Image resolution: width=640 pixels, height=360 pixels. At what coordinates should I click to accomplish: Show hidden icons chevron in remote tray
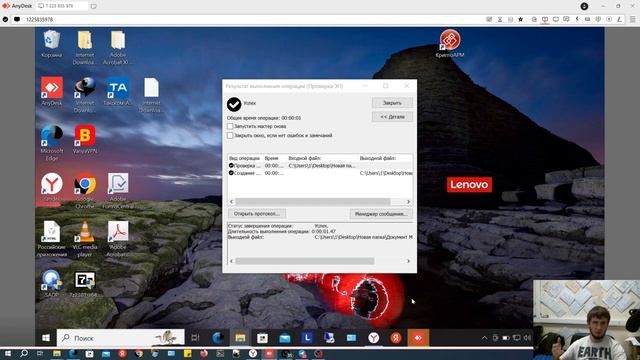point(484,338)
